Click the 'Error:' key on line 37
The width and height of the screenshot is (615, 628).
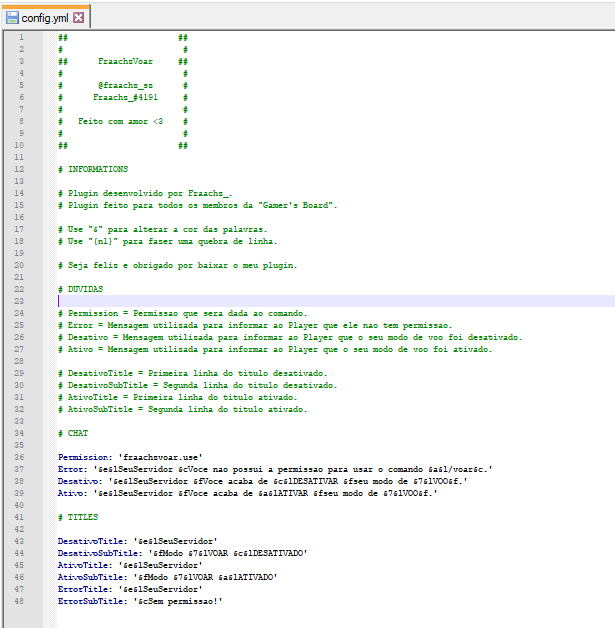(73, 469)
